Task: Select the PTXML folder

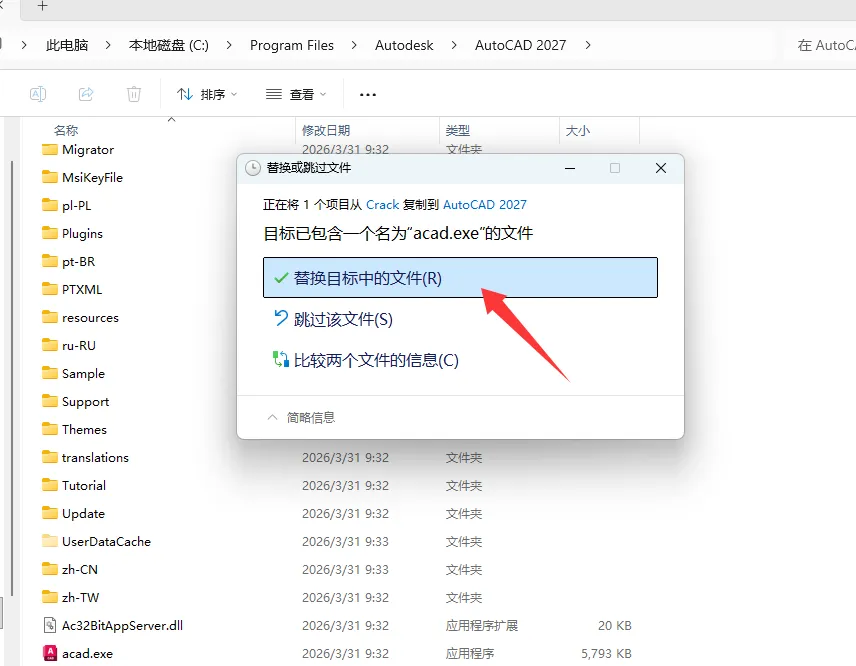Action: (x=72, y=289)
